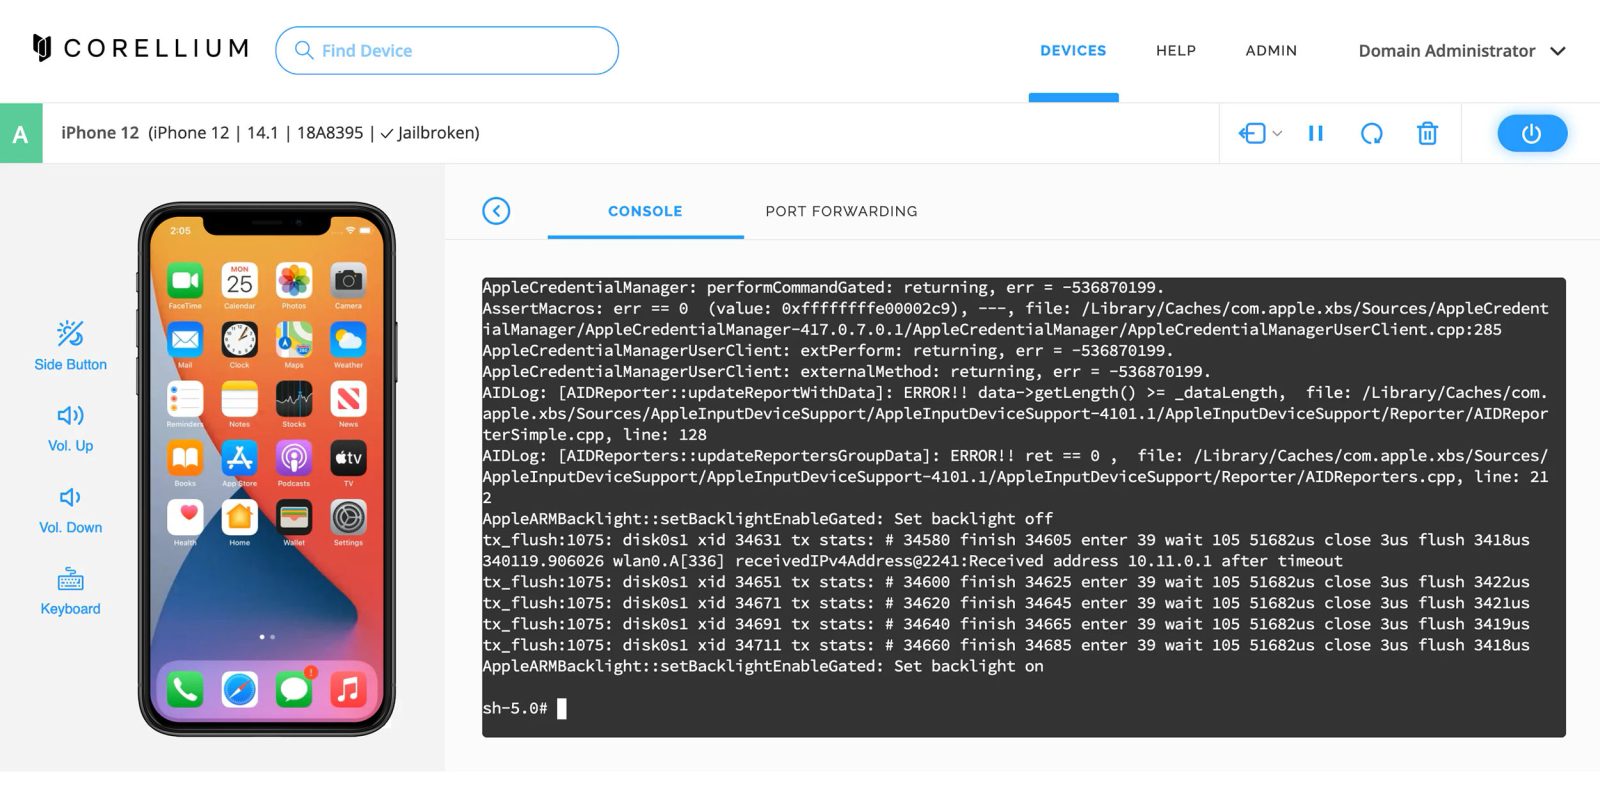Select the Console tab

(645, 211)
